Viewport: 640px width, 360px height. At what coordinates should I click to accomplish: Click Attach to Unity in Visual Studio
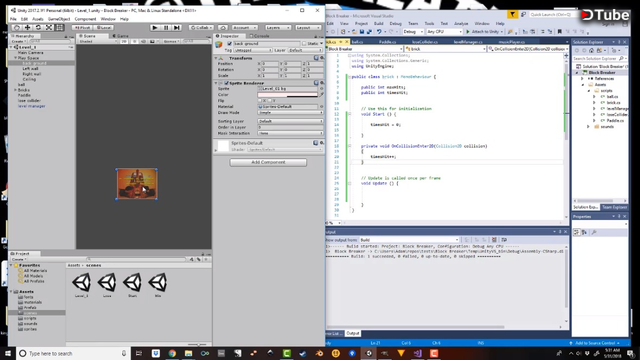pos(482,31)
